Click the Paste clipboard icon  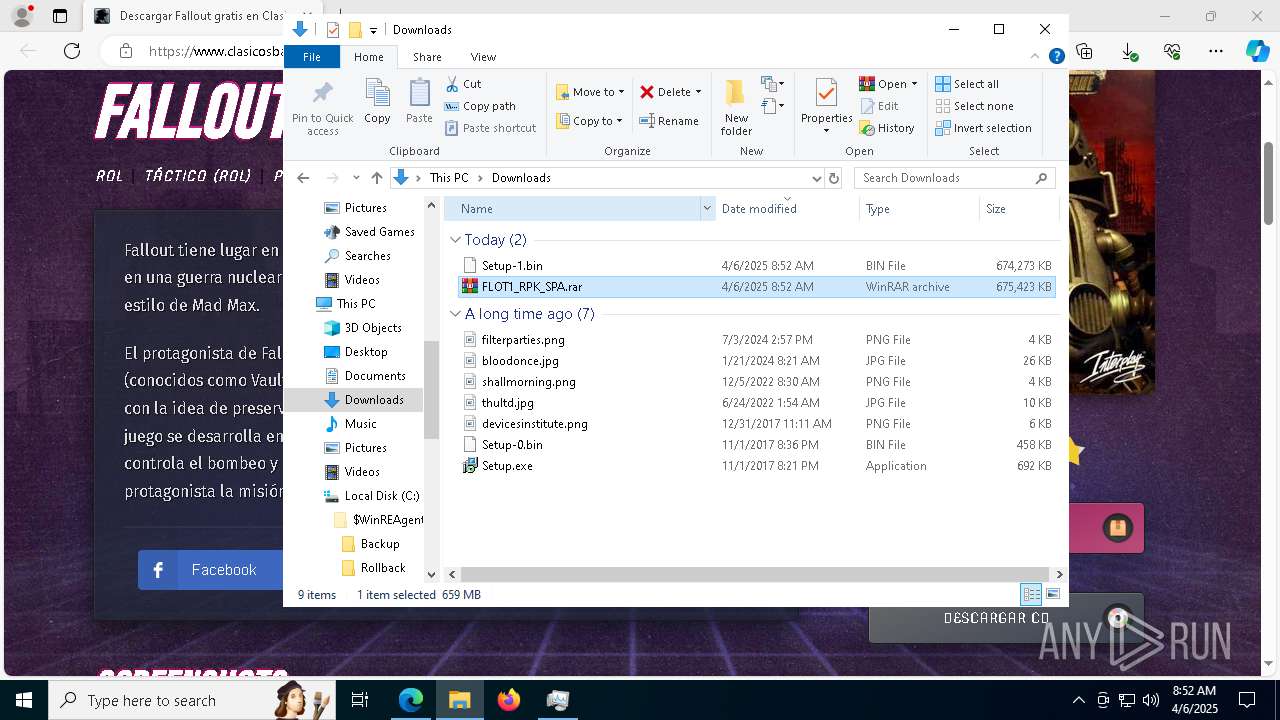click(x=419, y=94)
